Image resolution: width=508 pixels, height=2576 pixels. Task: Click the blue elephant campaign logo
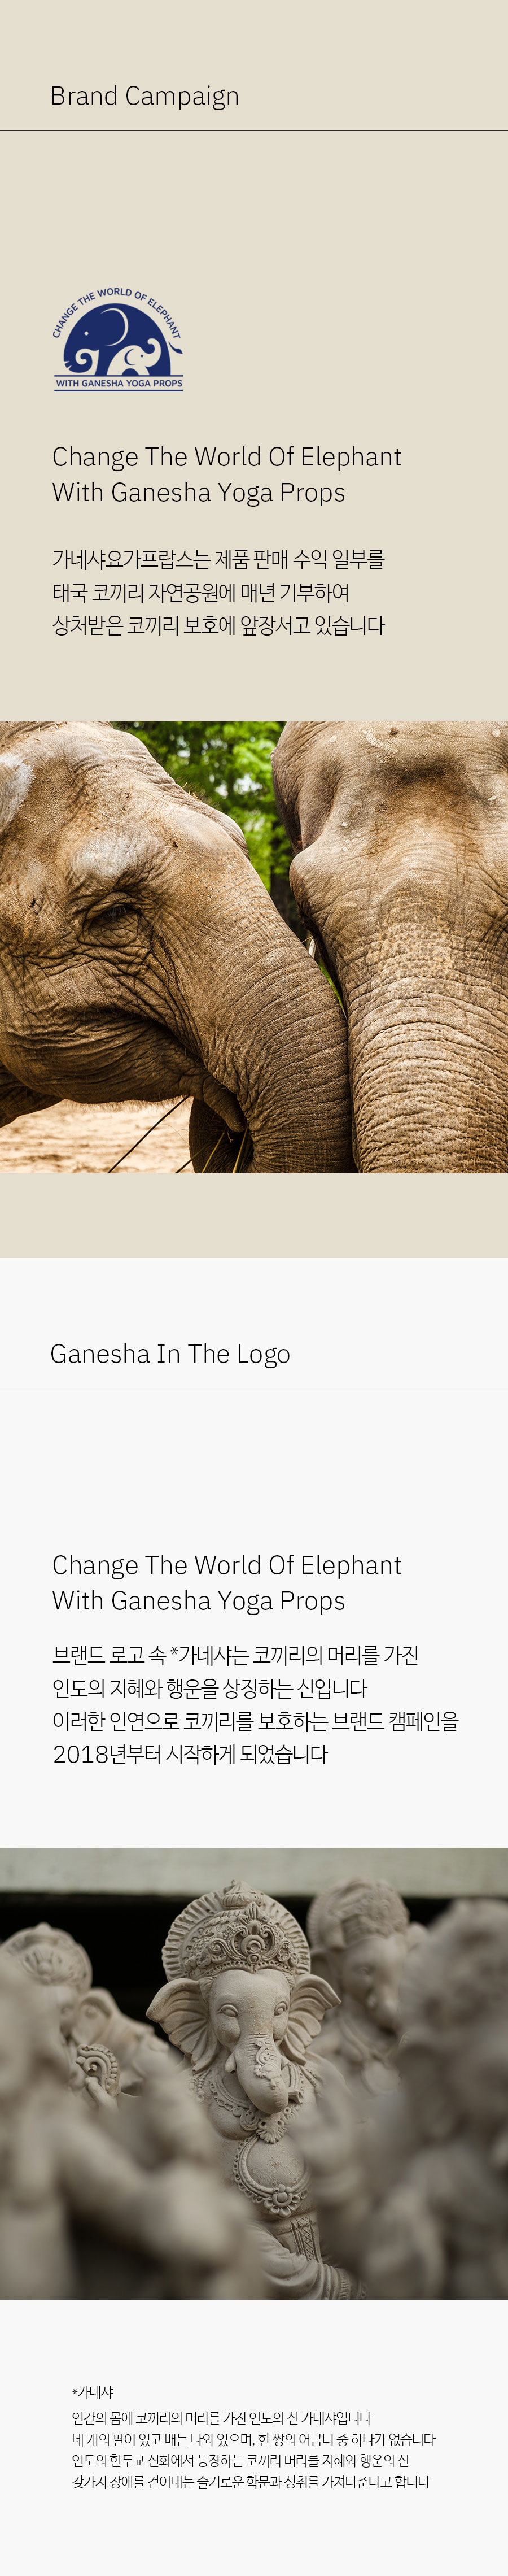(118, 339)
